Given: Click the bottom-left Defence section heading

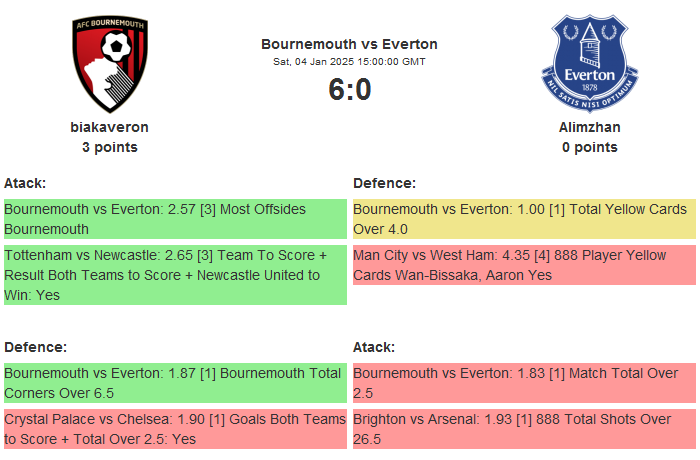Looking at the screenshot, I should pyautogui.click(x=35, y=347).
